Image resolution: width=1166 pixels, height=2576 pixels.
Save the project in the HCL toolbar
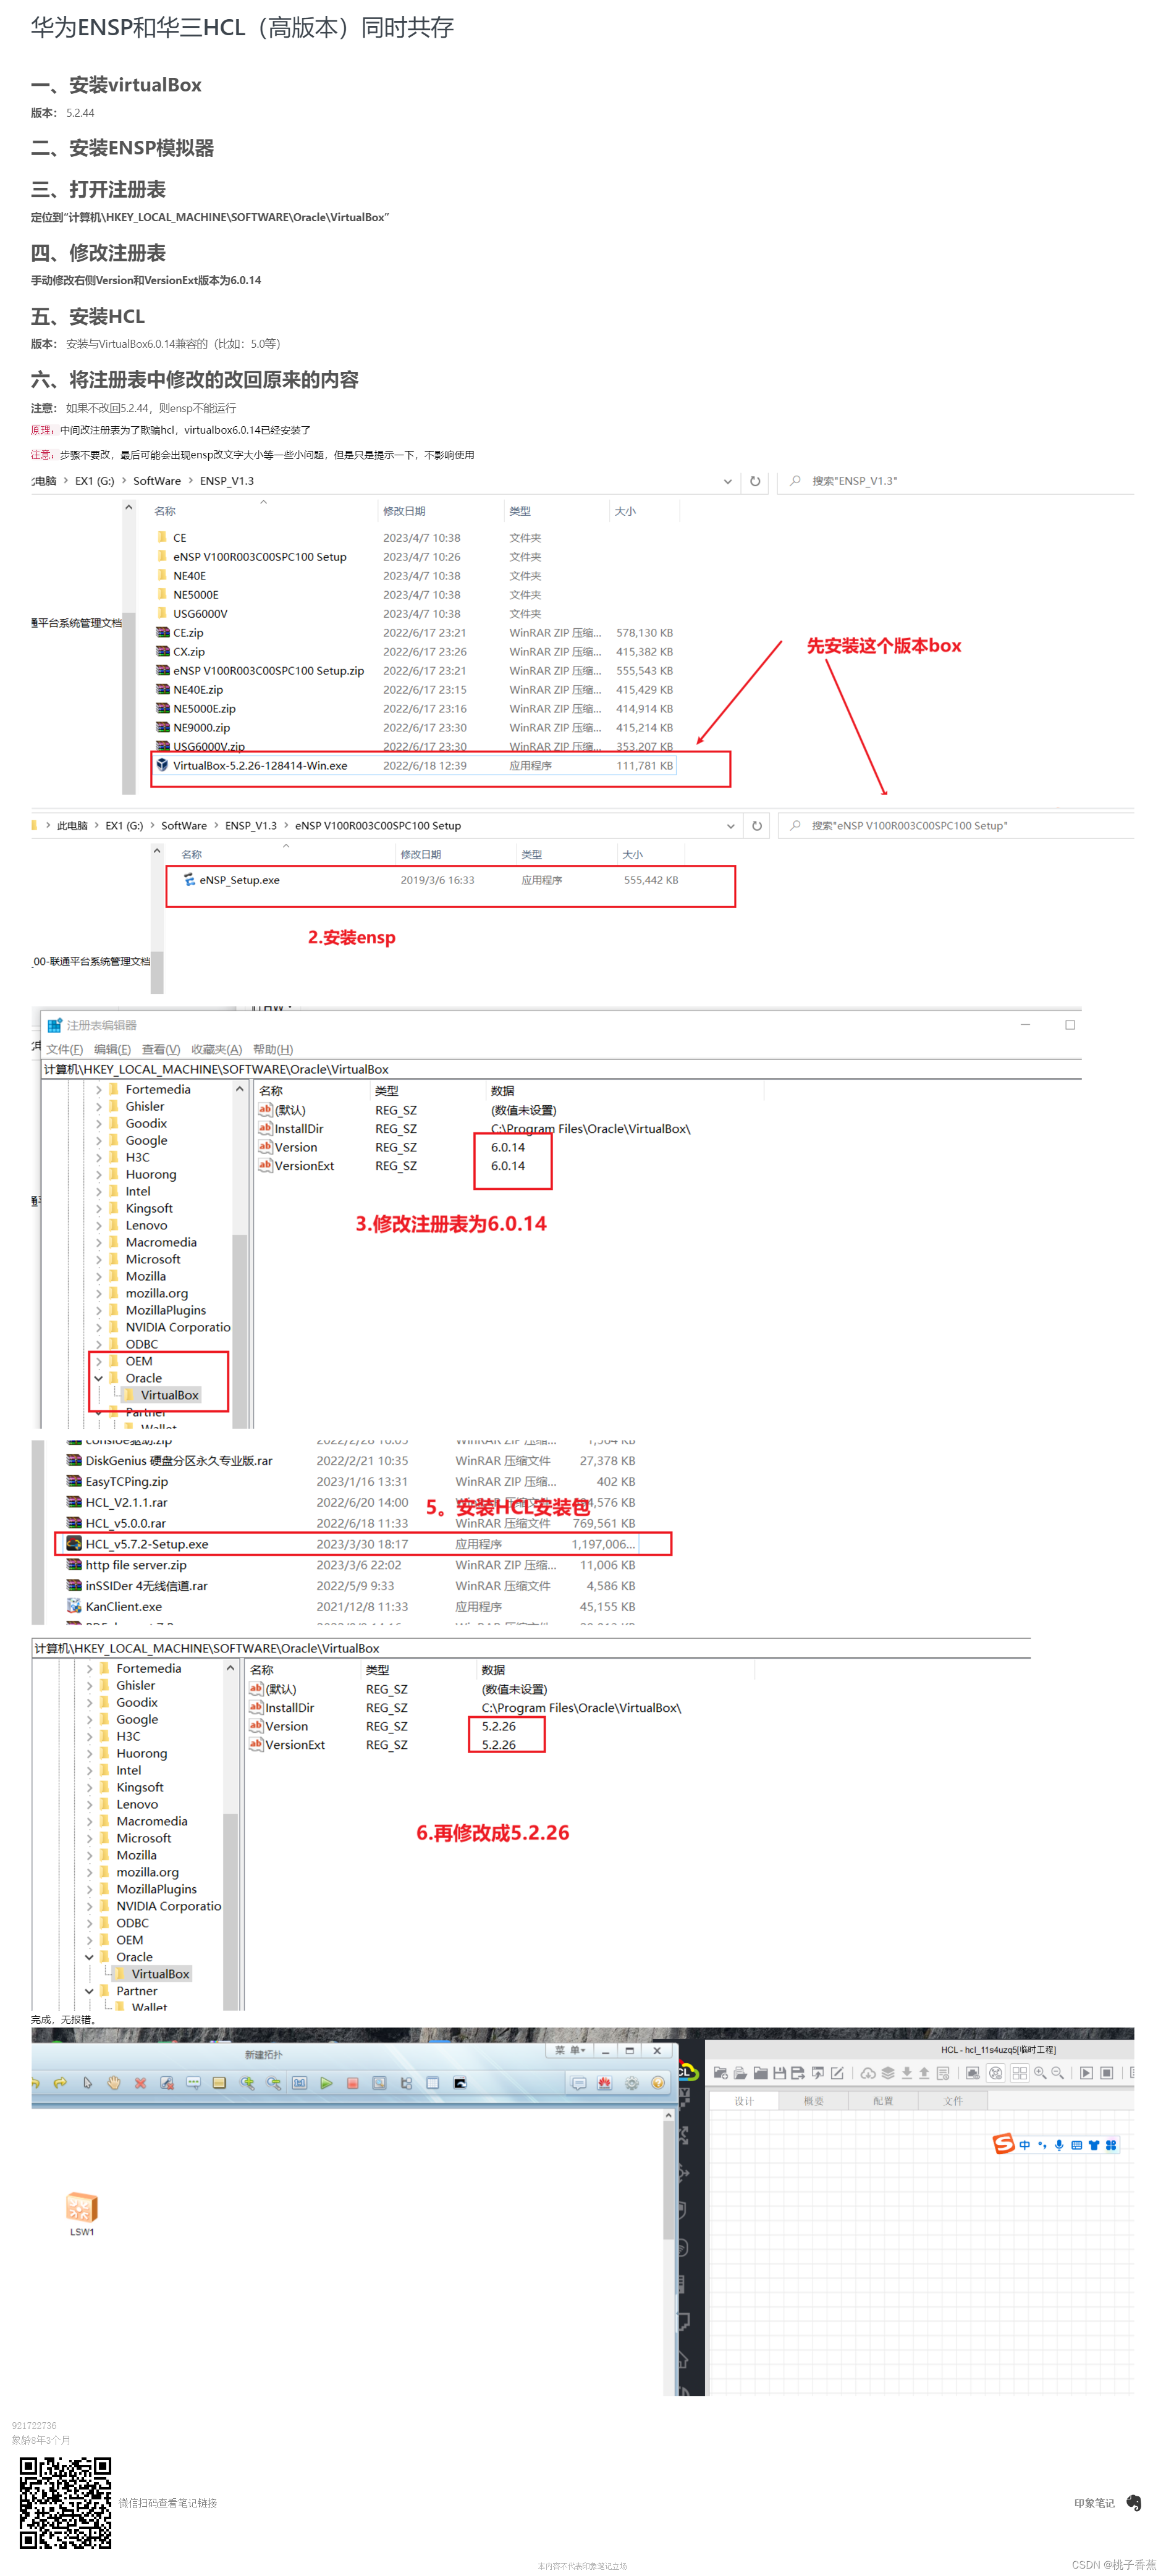pos(780,2072)
